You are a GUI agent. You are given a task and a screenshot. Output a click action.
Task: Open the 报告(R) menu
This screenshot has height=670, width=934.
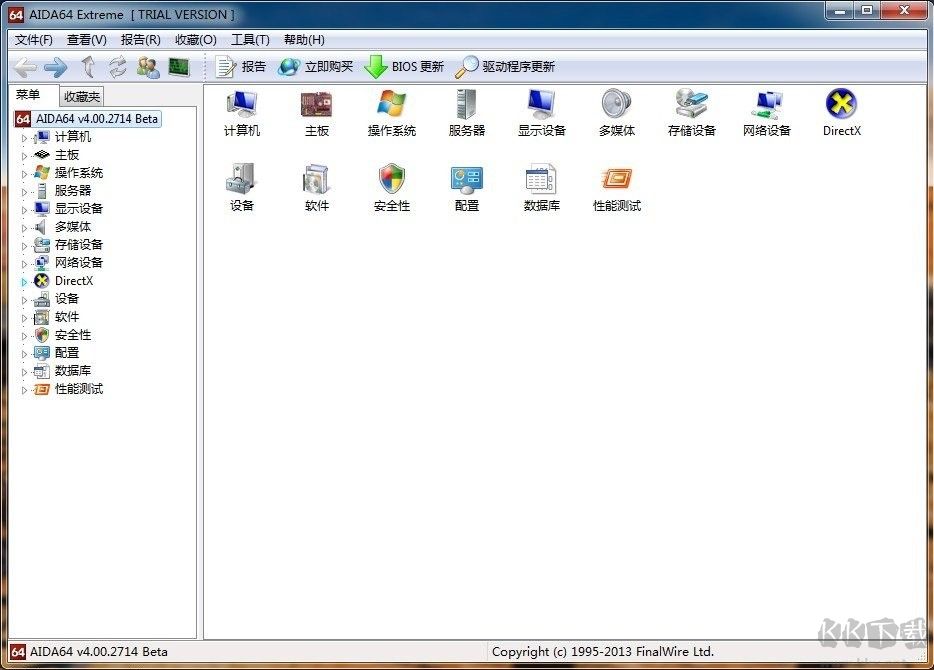point(141,40)
